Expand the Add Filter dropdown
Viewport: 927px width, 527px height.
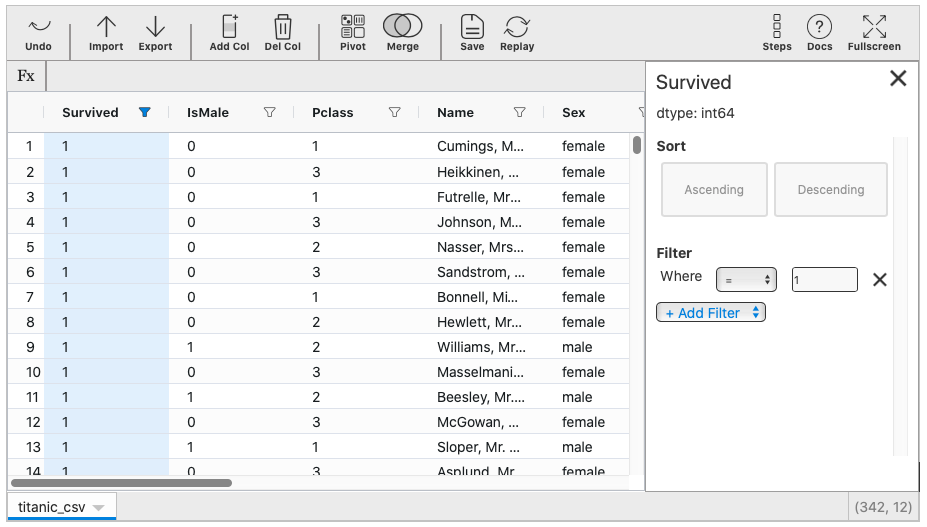point(710,313)
